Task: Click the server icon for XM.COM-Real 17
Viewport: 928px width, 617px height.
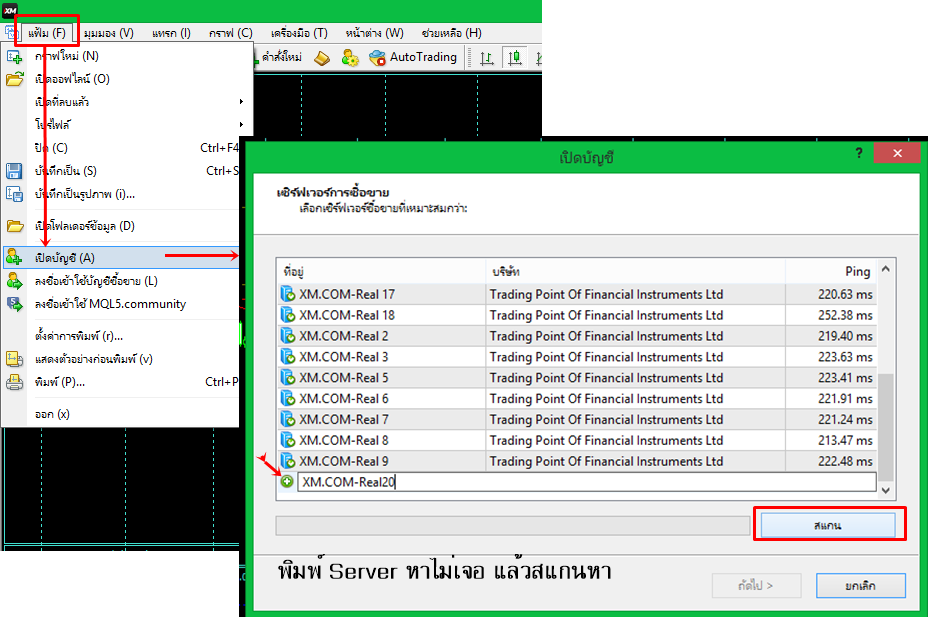Action: point(288,294)
